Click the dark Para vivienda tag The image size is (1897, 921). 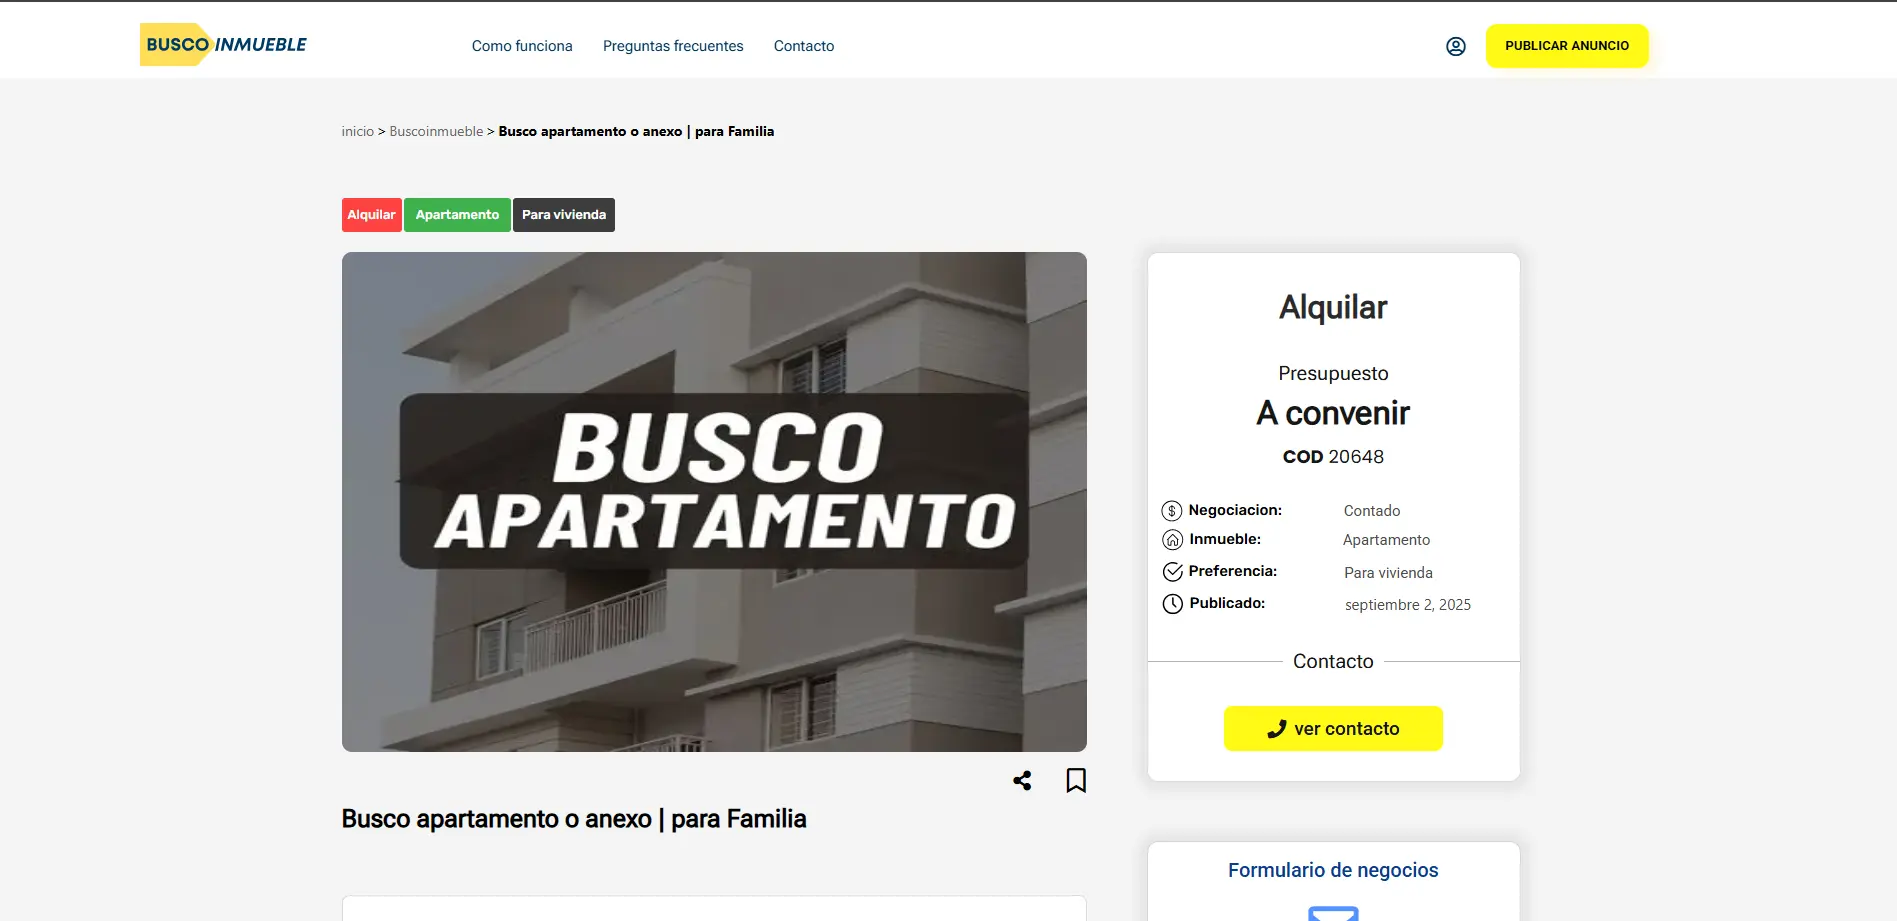pyautogui.click(x=564, y=215)
